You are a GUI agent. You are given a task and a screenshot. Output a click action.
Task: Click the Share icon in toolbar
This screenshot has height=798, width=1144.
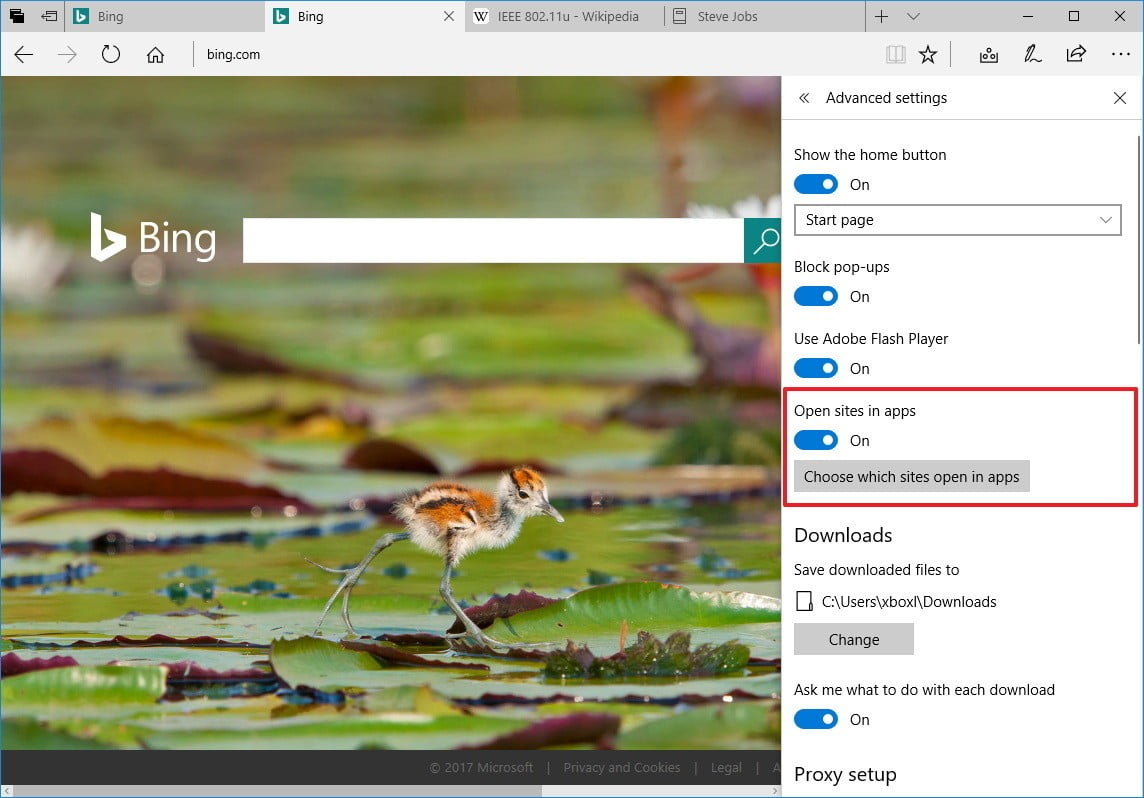point(1076,55)
